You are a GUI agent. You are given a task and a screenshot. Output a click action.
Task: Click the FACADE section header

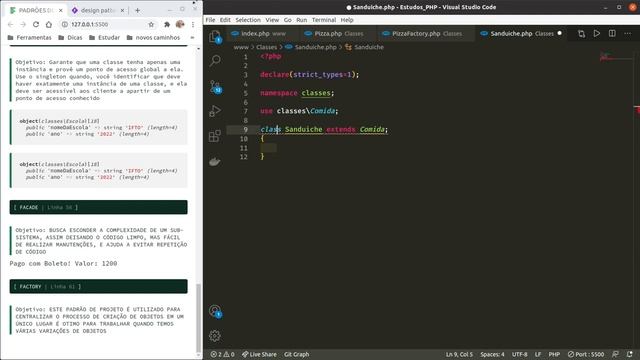pos(98,207)
